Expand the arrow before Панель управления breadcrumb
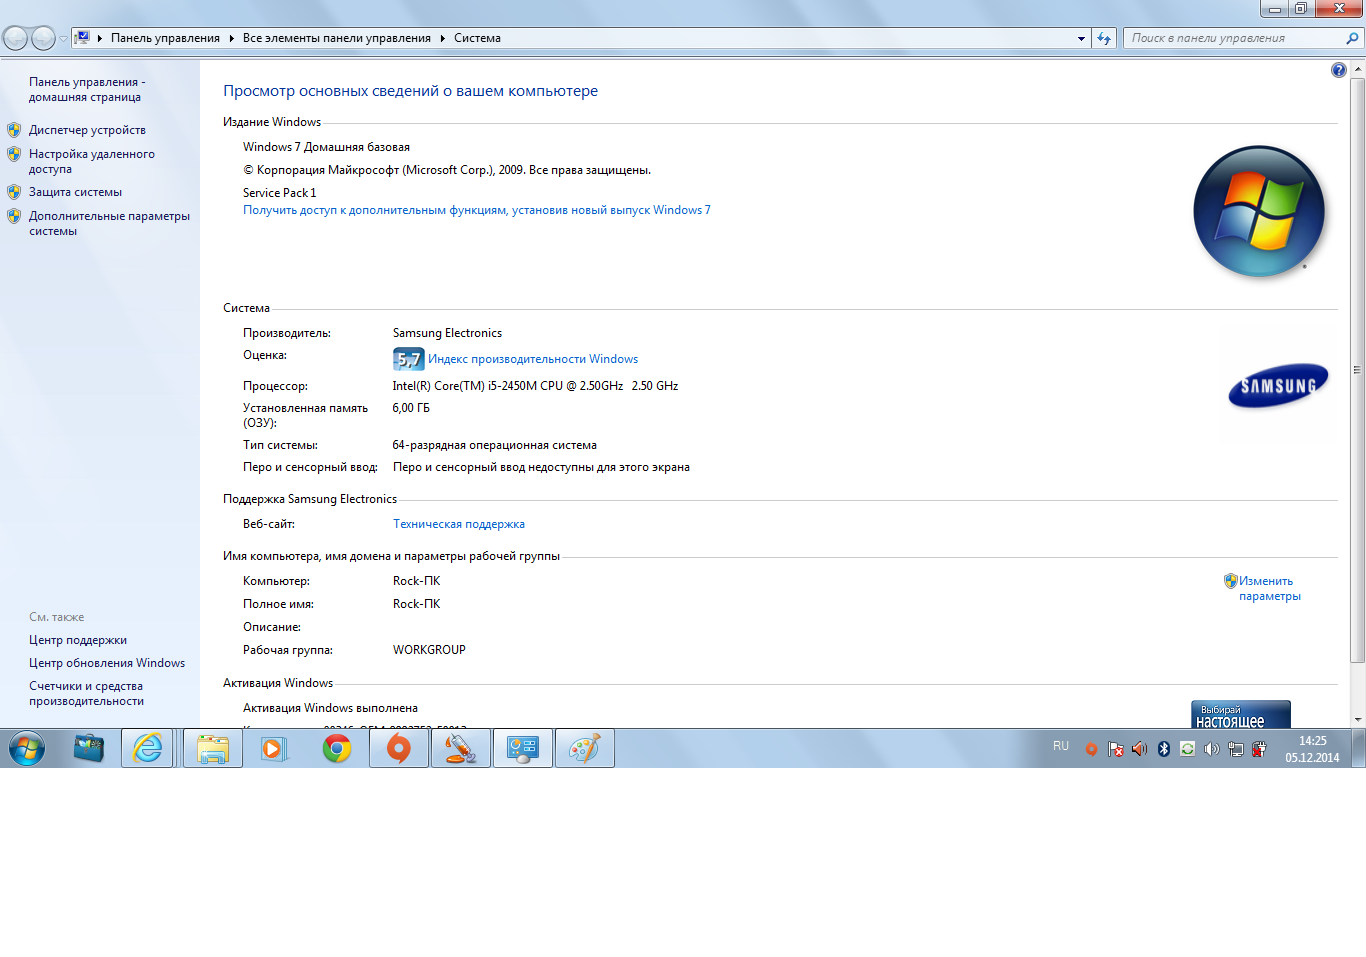 point(100,38)
